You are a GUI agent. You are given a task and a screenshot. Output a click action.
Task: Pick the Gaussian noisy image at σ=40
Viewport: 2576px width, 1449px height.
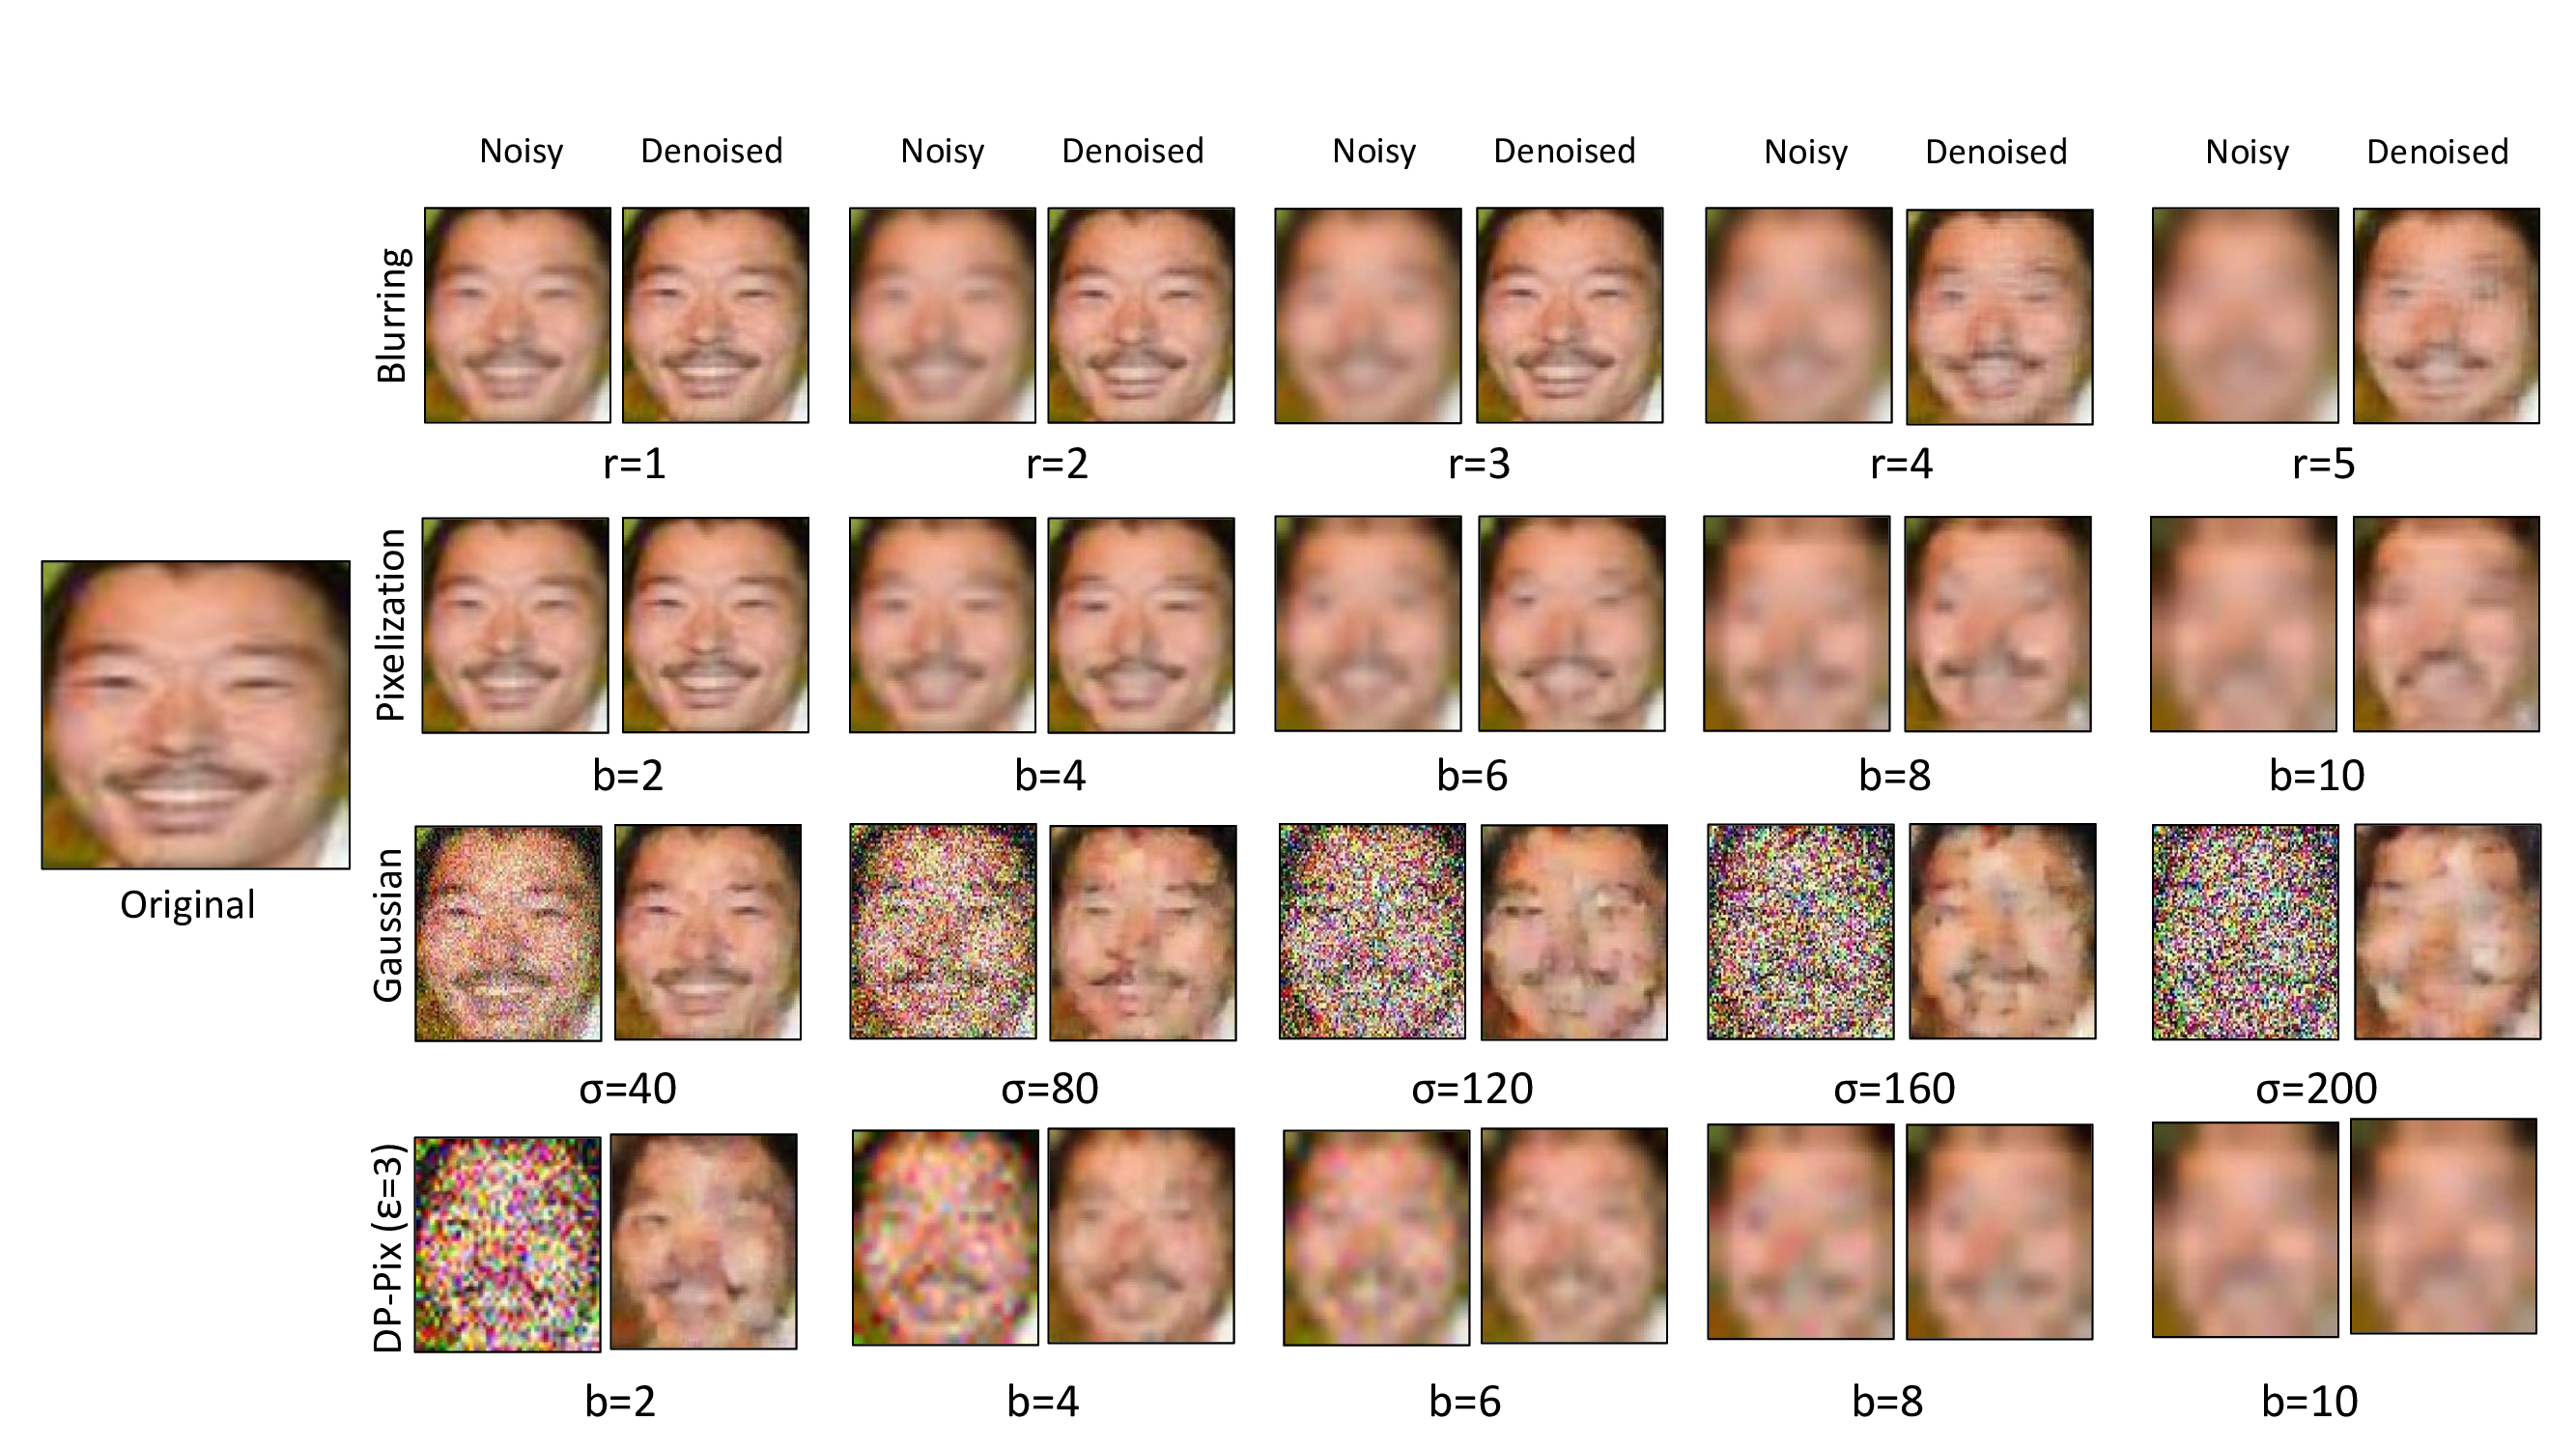[509, 933]
